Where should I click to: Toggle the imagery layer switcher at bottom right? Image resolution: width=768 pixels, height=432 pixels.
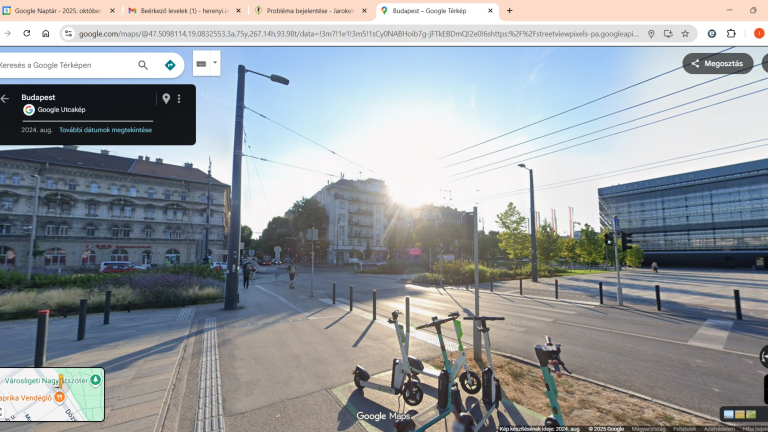coord(740,414)
